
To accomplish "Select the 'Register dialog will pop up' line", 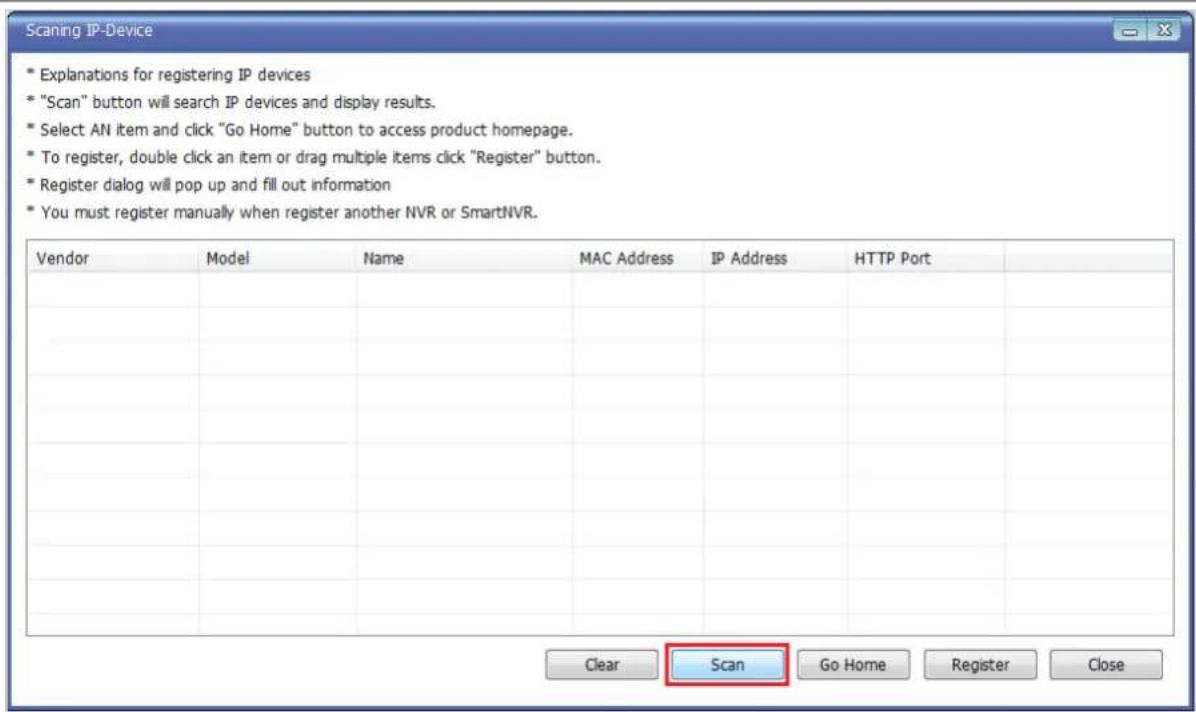I will click(x=208, y=185).
